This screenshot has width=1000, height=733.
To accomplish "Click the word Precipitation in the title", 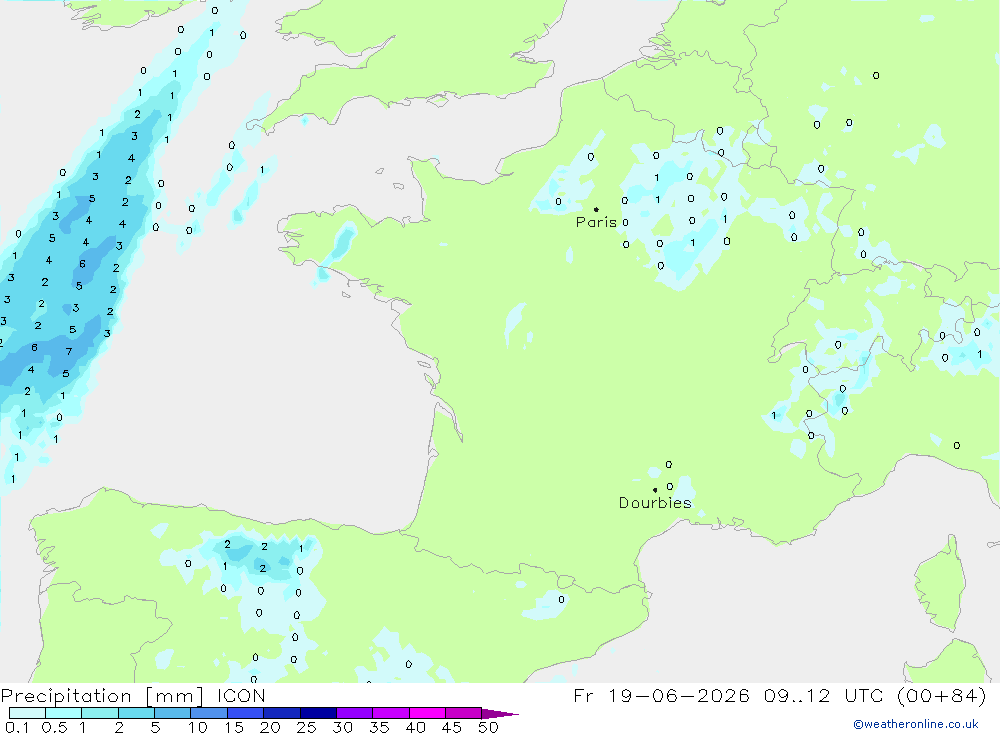I will click(66, 696).
